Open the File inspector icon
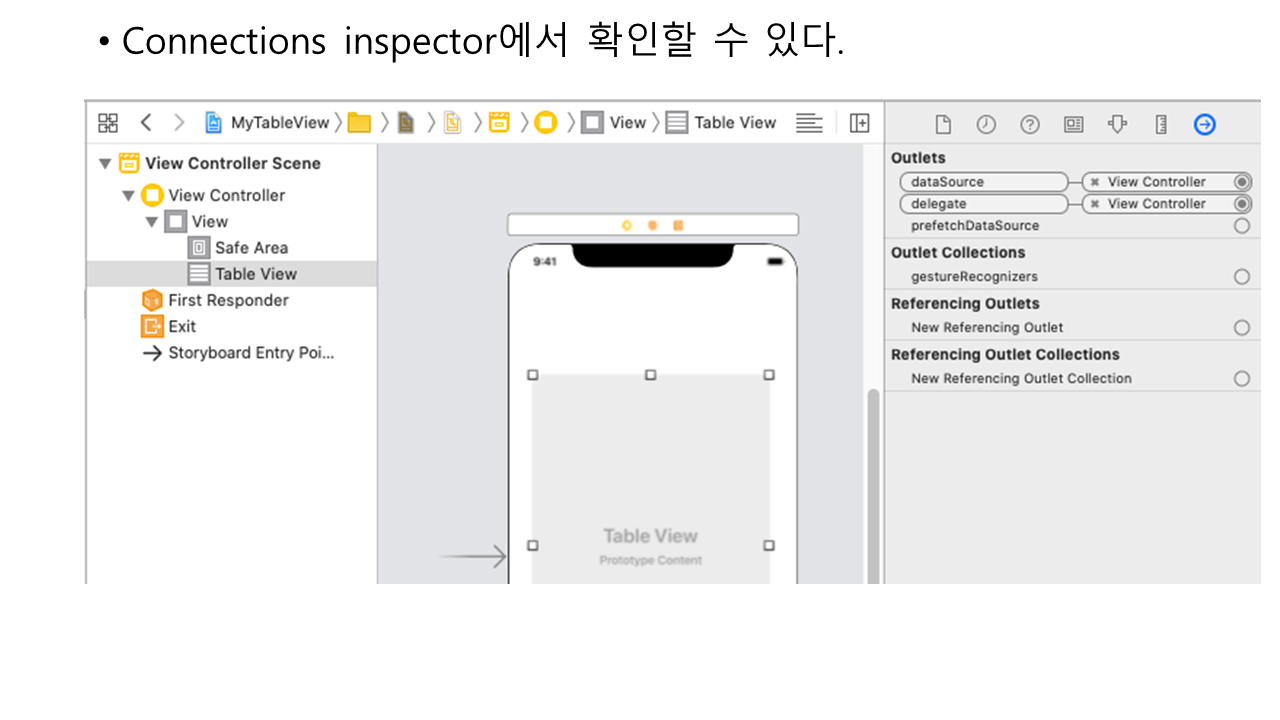Image resolution: width=1280 pixels, height=720 pixels. pos(942,124)
